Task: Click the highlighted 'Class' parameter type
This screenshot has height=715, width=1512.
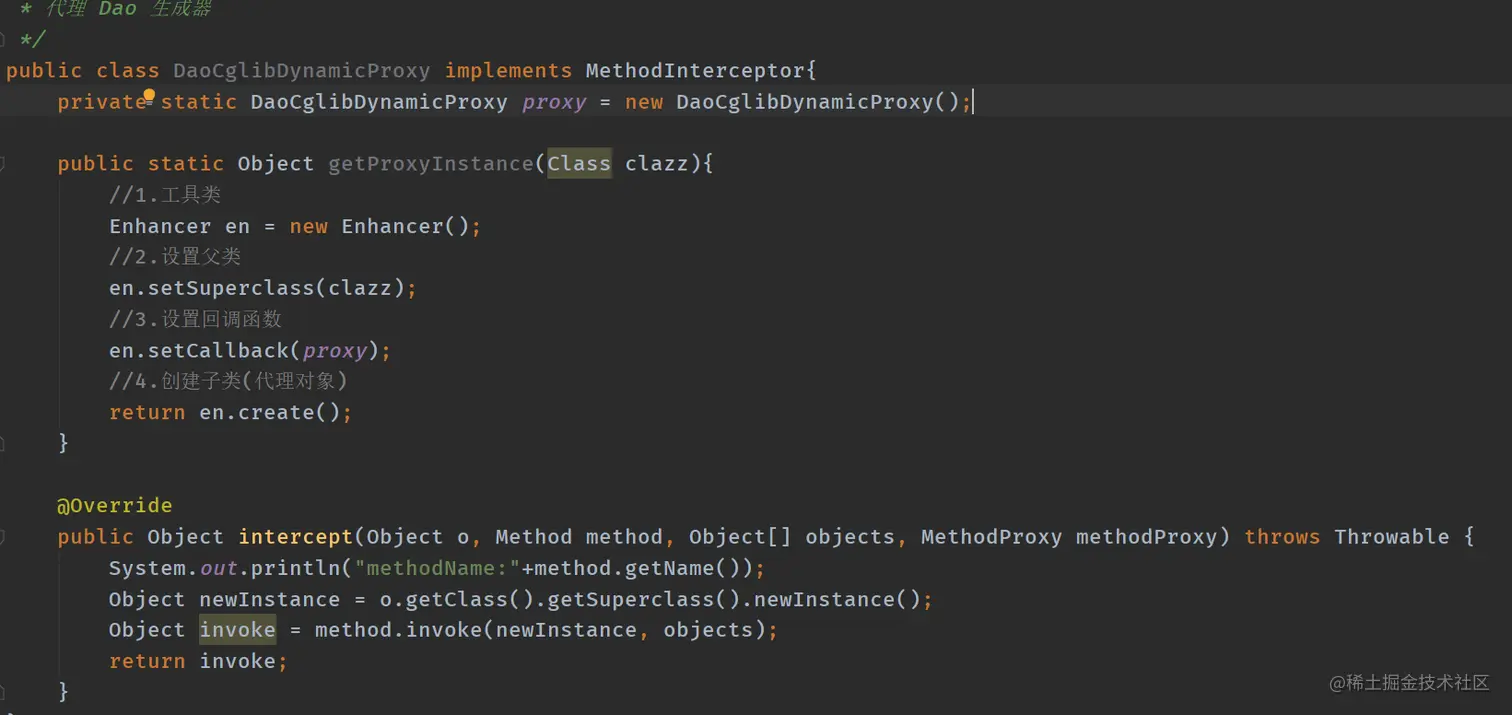Action: point(579,163)
